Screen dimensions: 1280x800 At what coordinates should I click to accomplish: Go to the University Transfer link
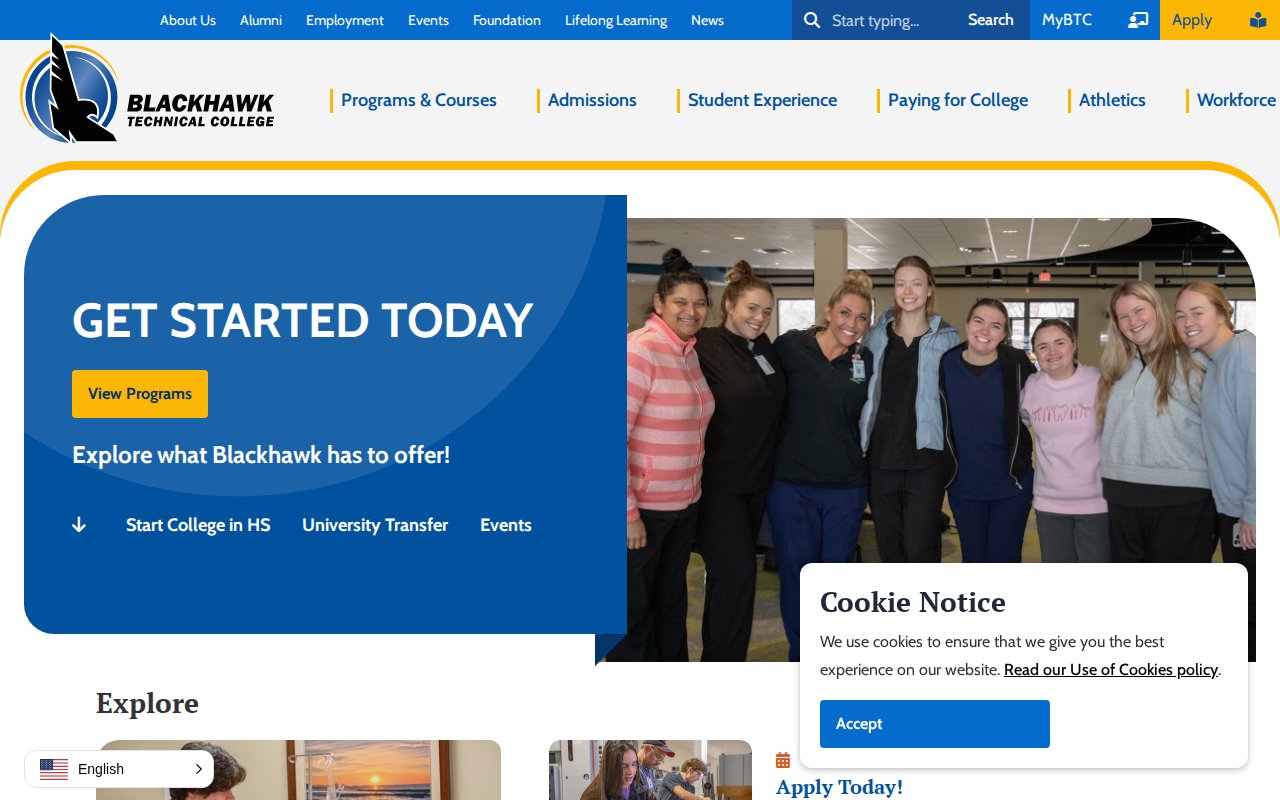click(x=375, y=525)
